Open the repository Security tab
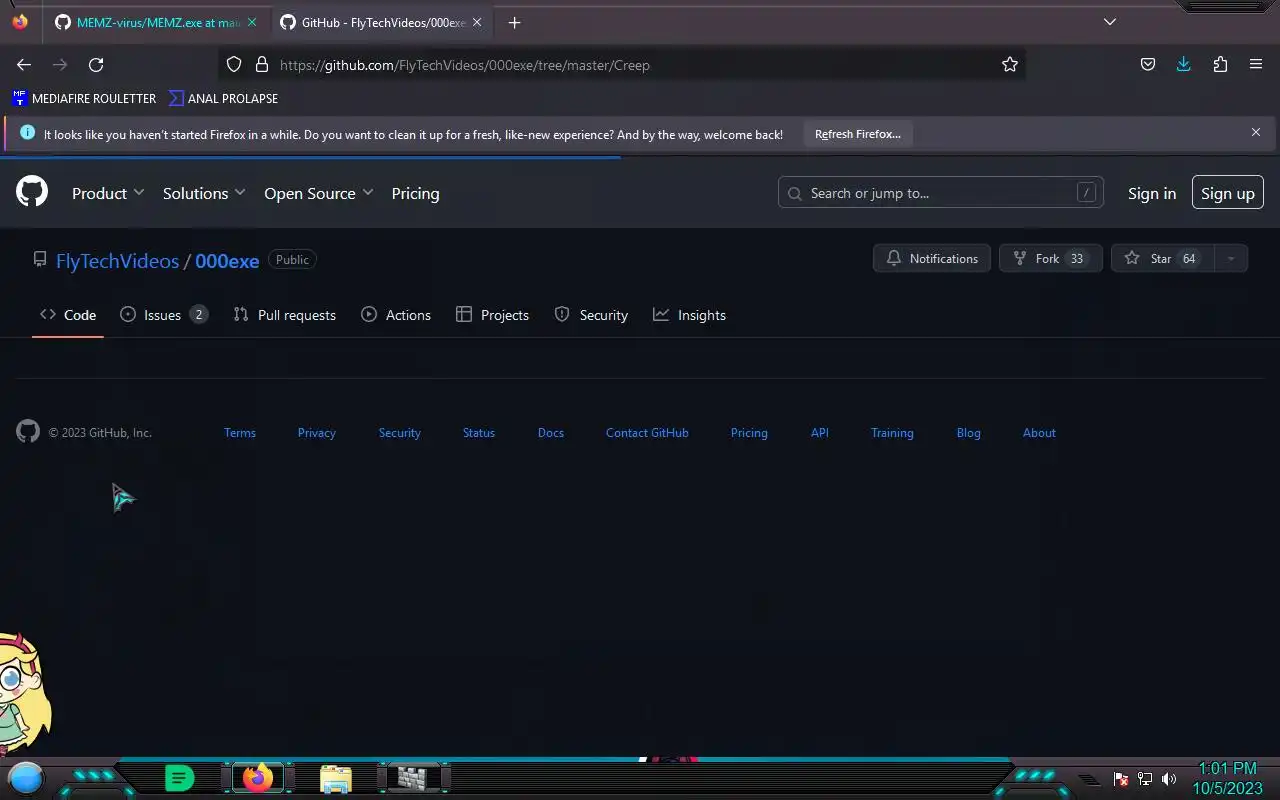Image resolution: width=1280 pixels, height=800 pixels. pyautogui.click(x=591, y=314)
